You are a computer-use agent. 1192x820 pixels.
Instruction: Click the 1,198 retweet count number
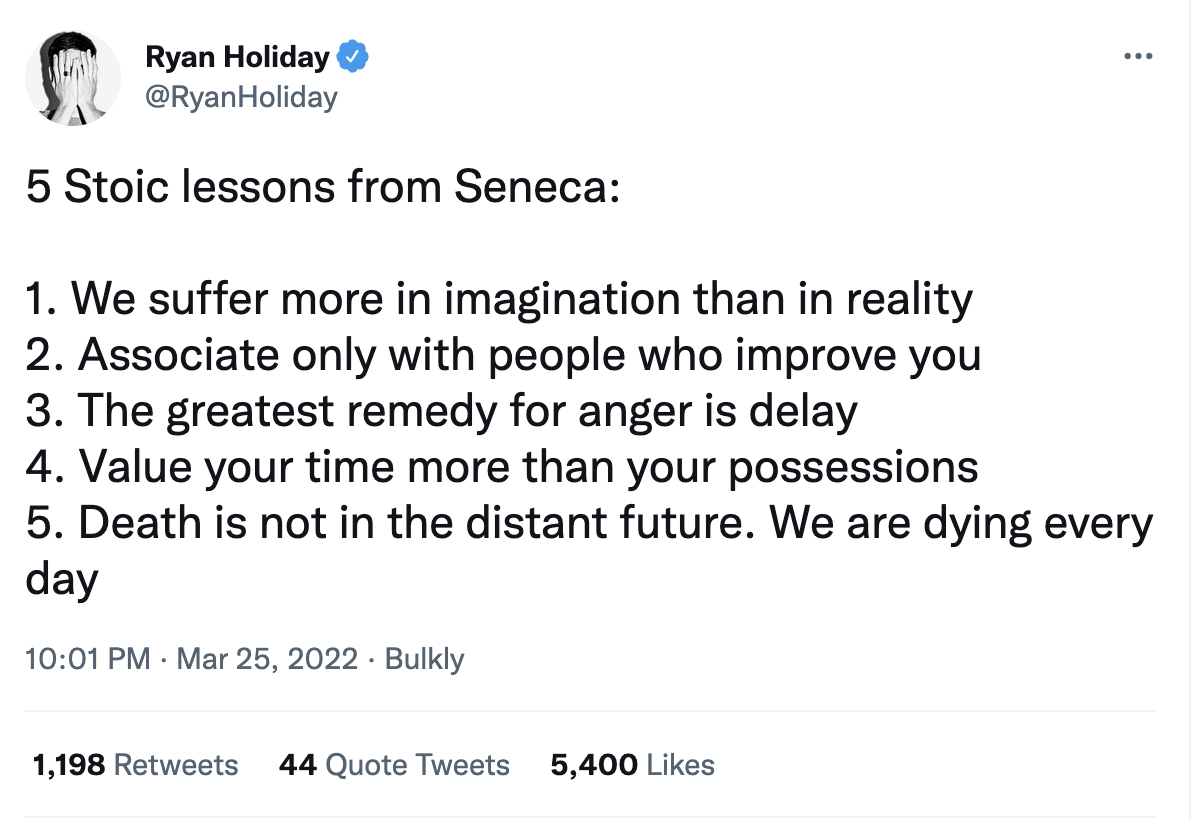coord(68,766)
